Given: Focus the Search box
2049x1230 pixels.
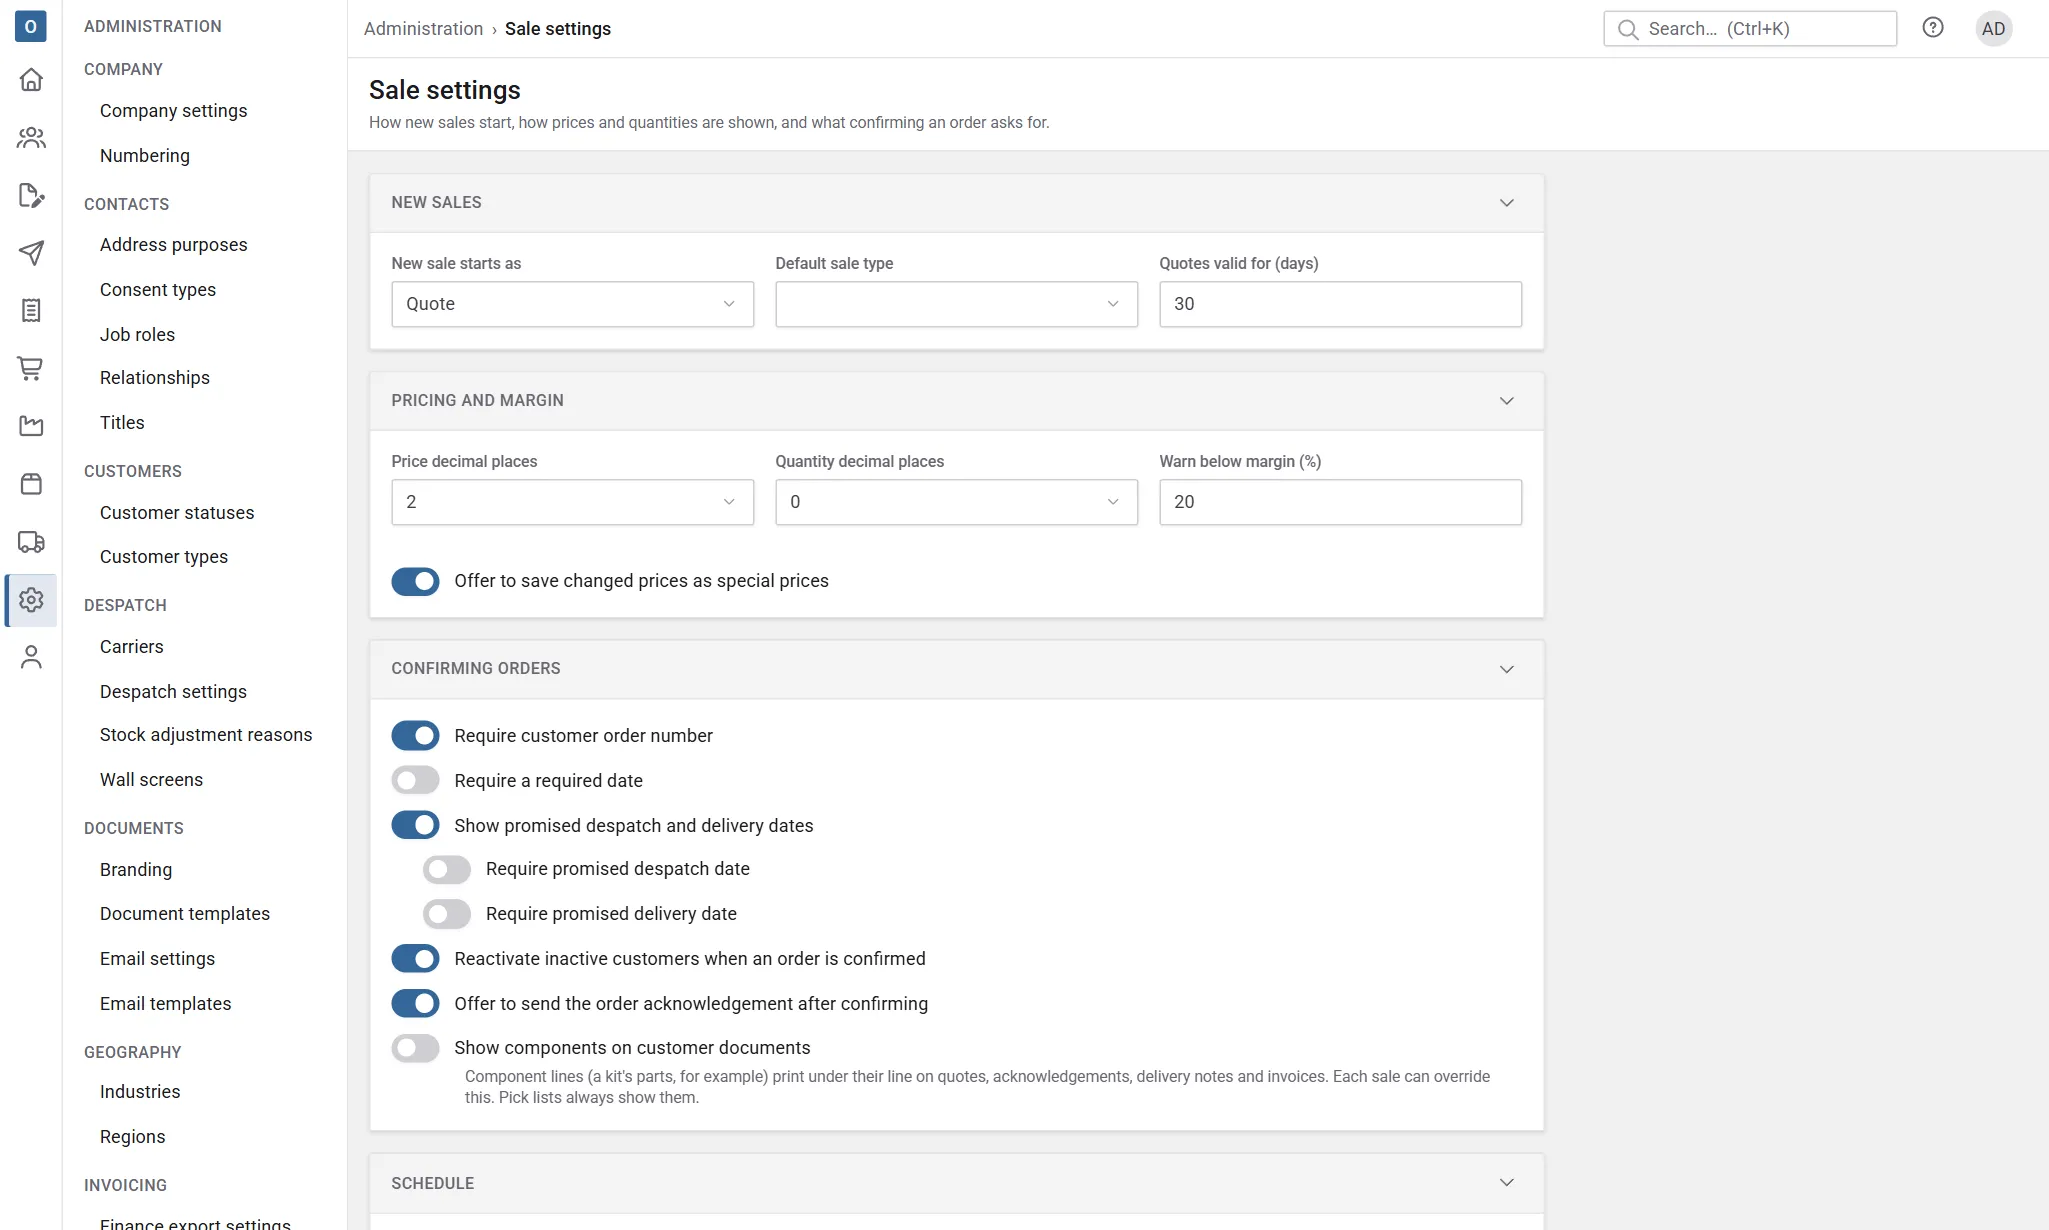Looking at the screenshot, I should 1749,29.
